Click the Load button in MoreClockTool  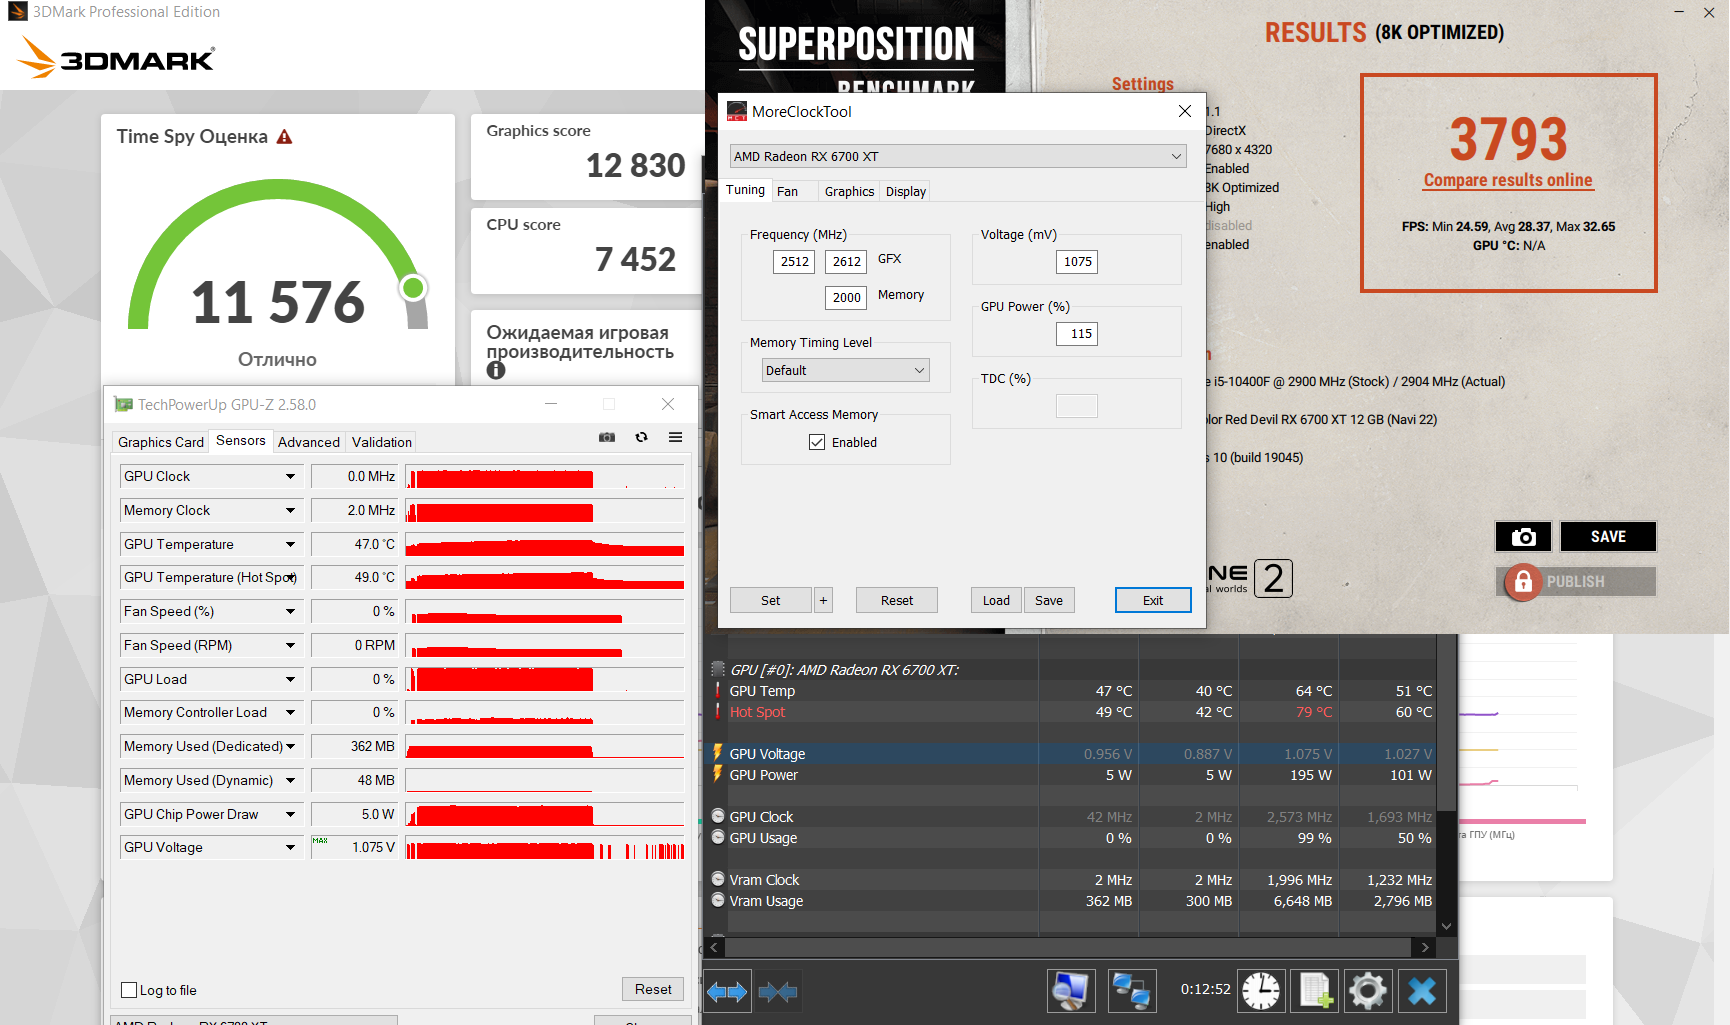(996, 600)
